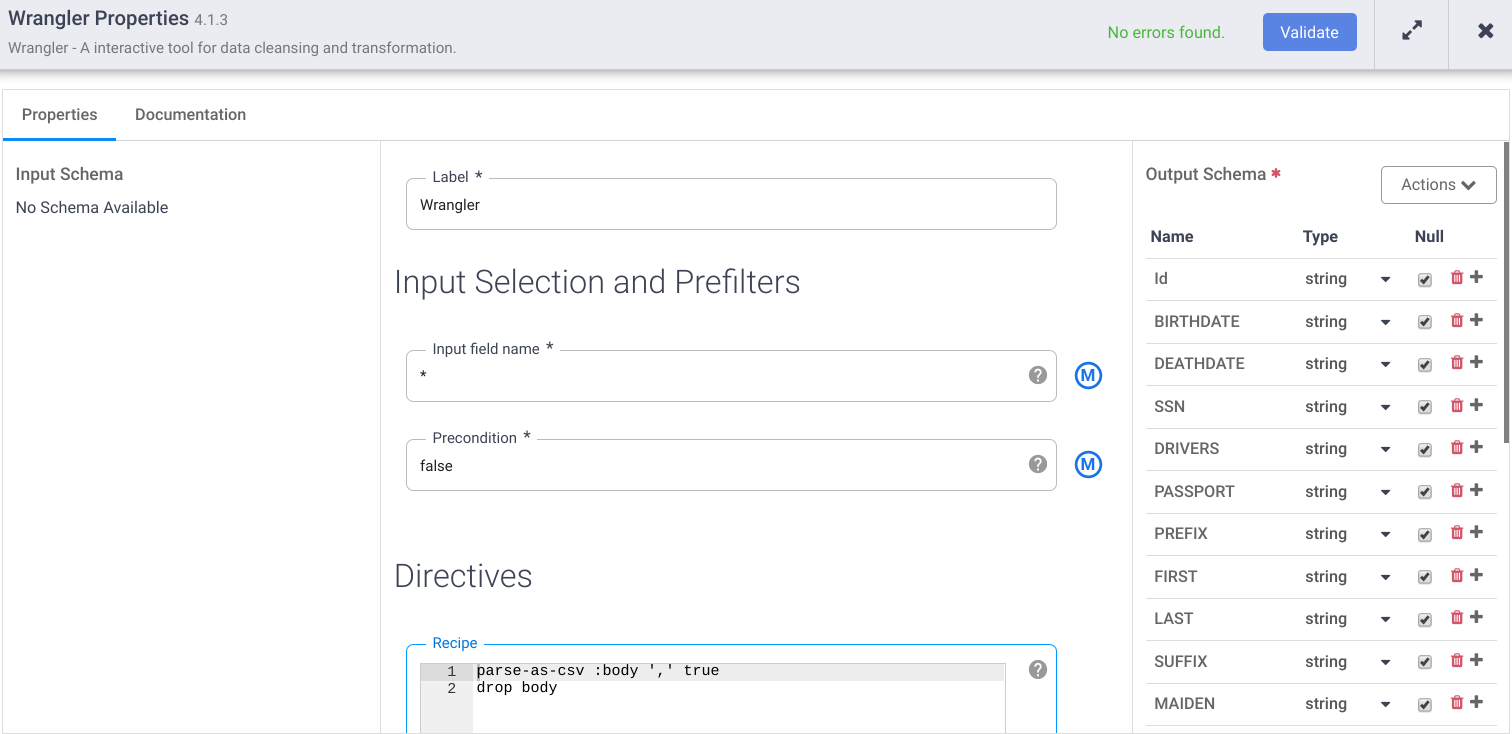Image resolution: width=1512 pixels, height=734 pixels.
Task: Close the Wrangler Properties dialog
Action: click(1485, 32)
